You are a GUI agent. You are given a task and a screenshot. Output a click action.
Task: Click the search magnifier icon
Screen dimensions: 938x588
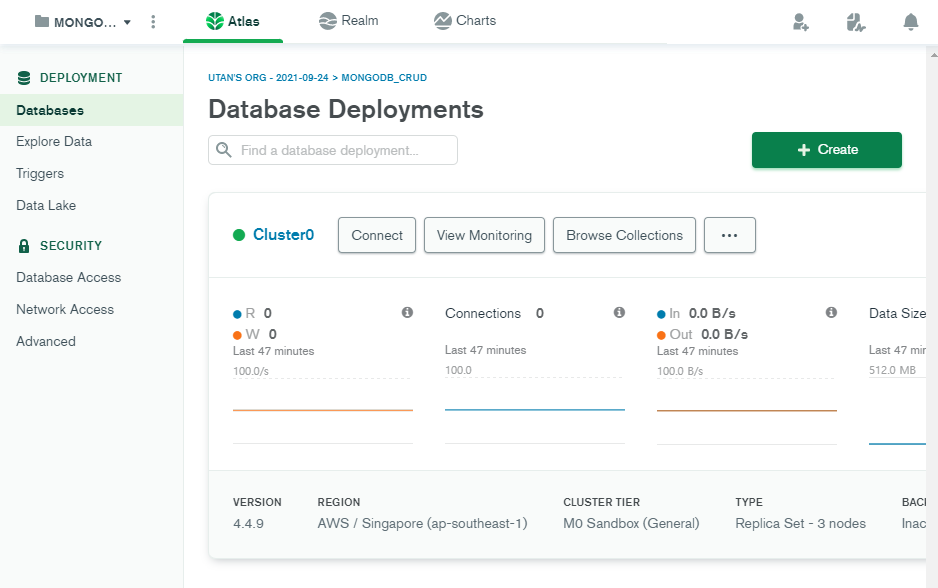point(224,150)
